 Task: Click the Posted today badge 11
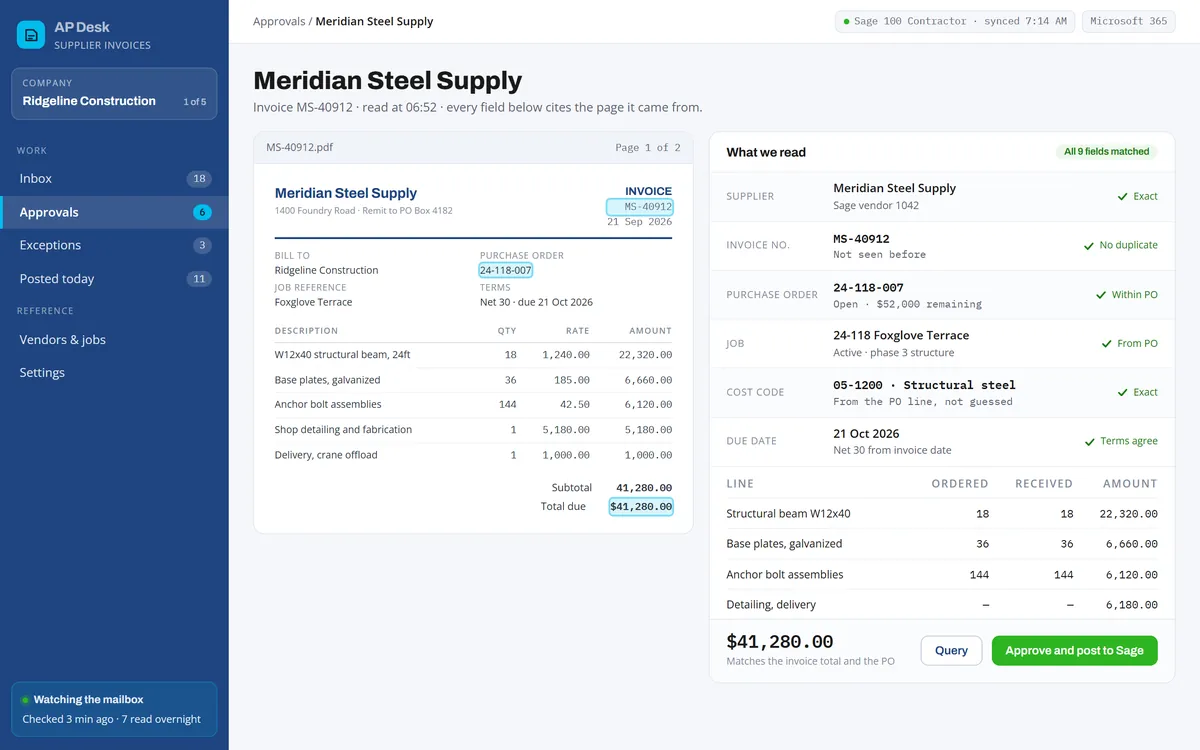click(199, 279)
